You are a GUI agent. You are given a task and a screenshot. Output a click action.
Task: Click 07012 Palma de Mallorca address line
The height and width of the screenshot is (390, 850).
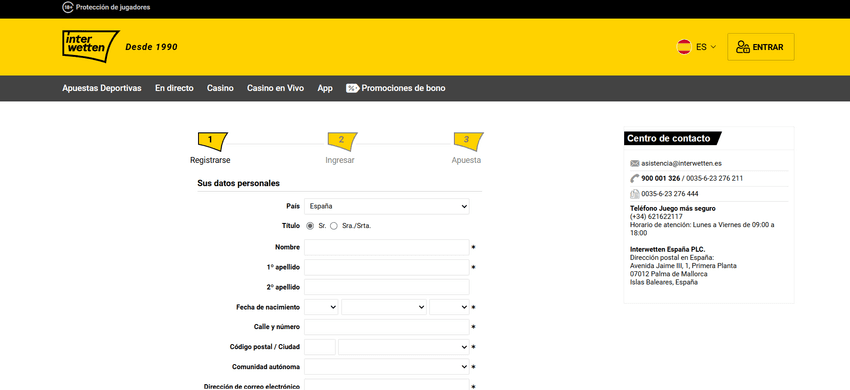pos(668,274)
